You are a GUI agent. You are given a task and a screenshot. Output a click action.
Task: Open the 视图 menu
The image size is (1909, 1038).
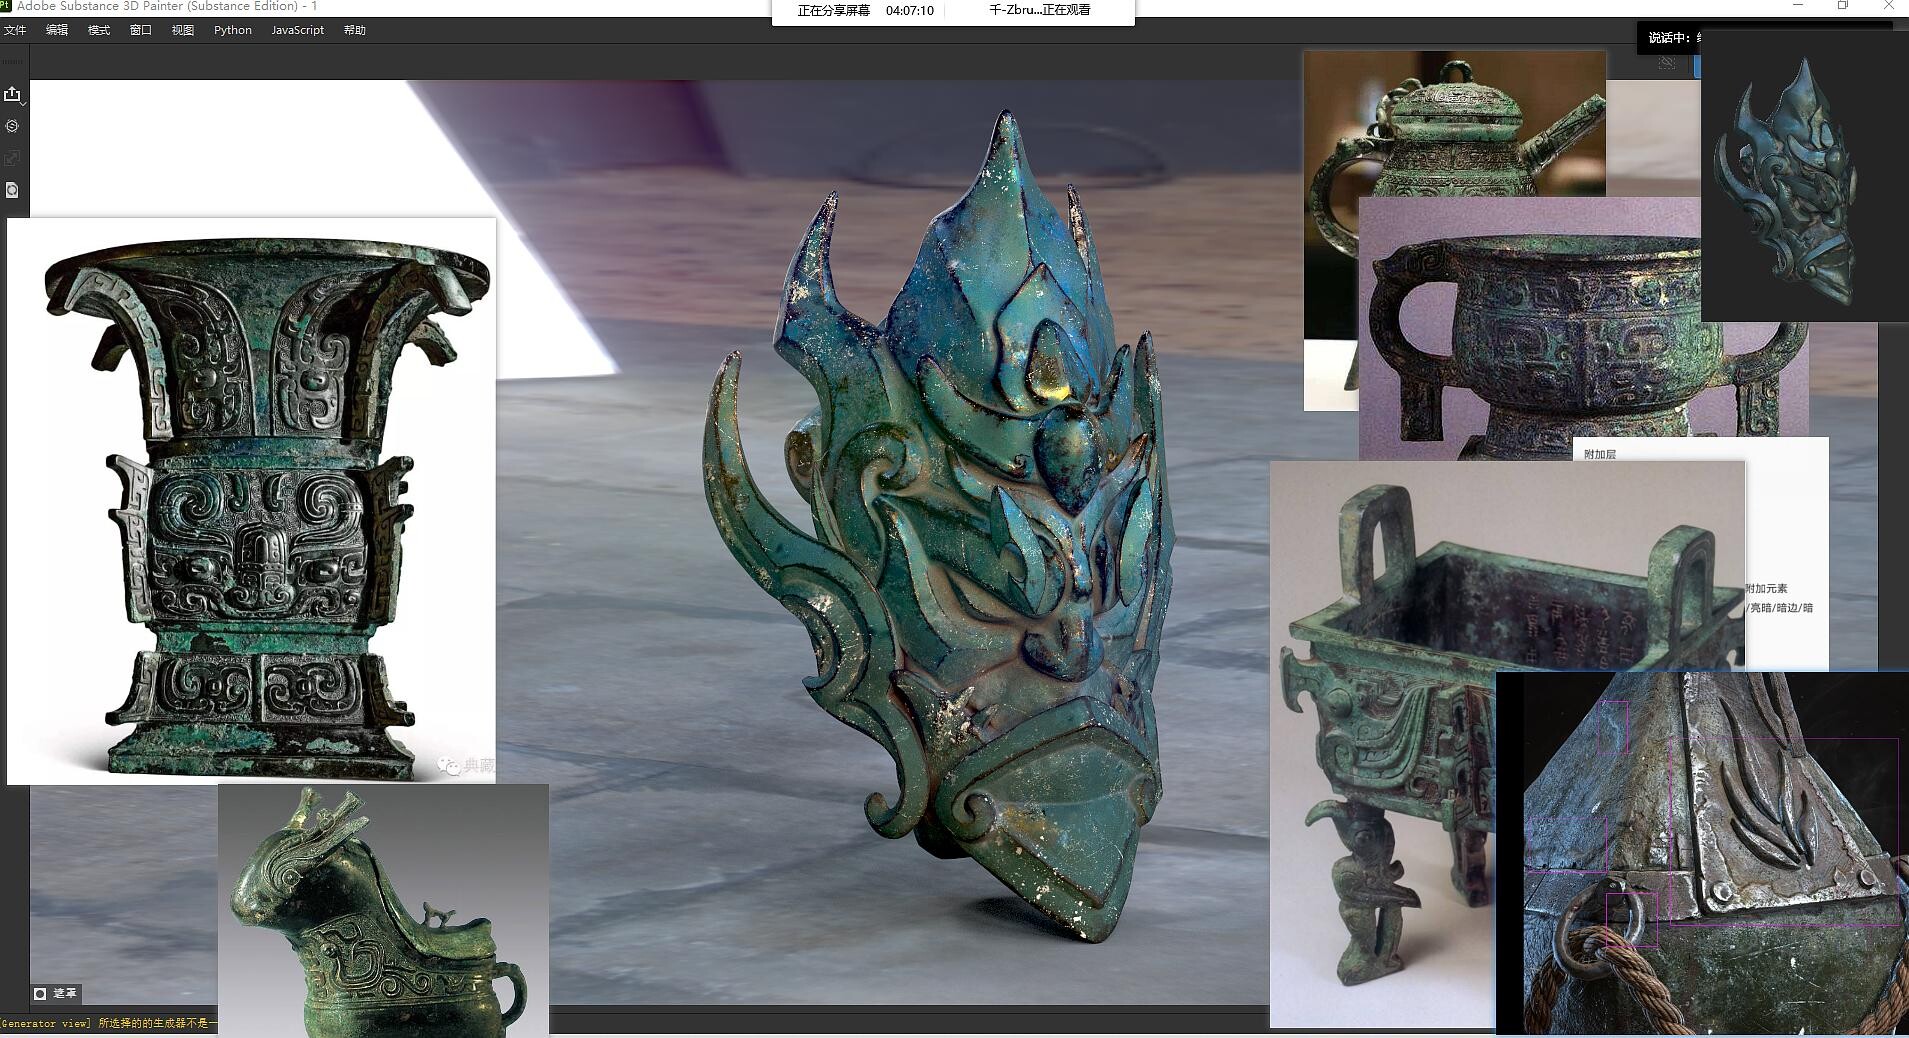click(182, 29)
